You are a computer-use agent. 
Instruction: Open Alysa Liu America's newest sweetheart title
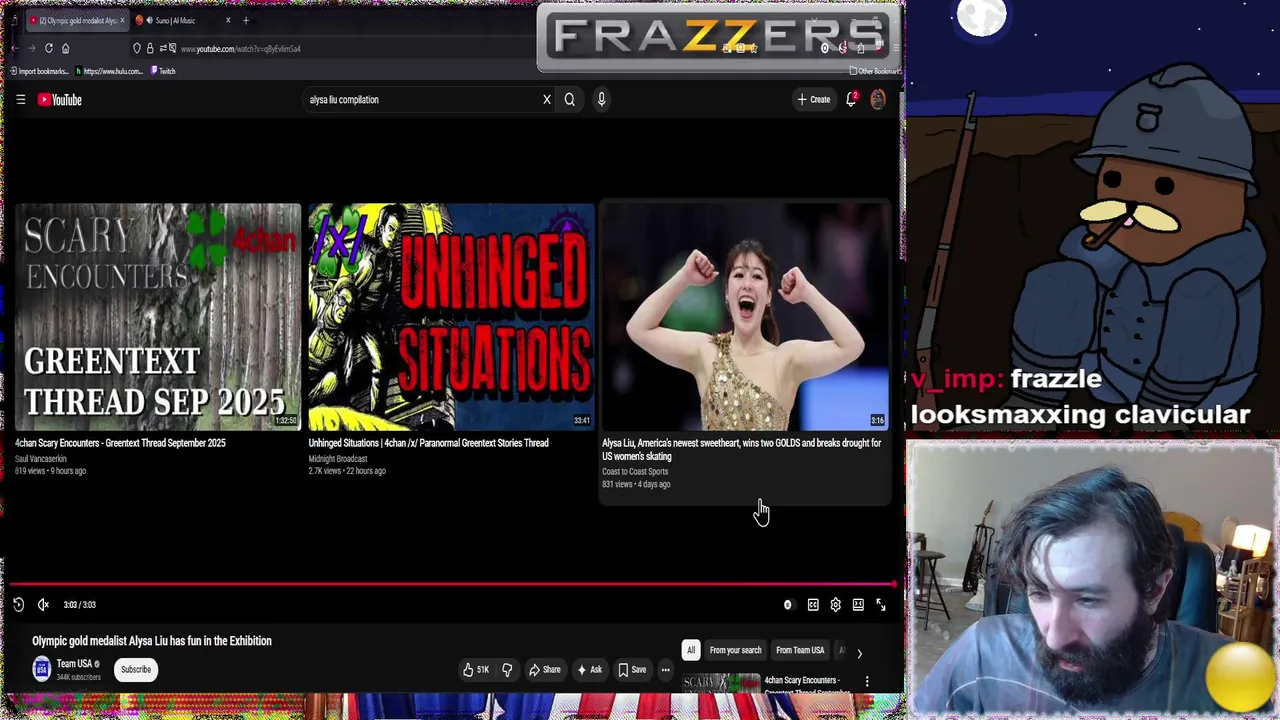point(741,449)
